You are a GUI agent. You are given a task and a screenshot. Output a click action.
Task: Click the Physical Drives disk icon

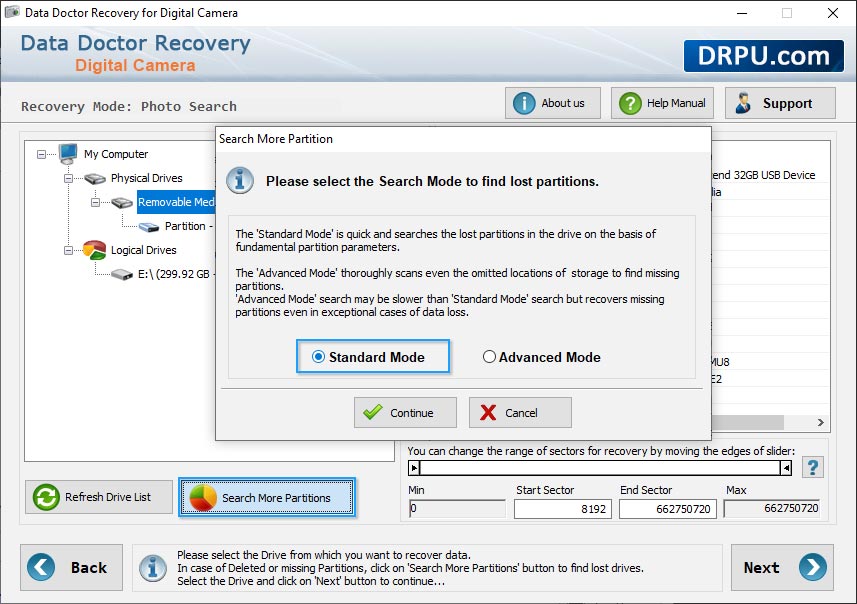[x=95, y=178]
